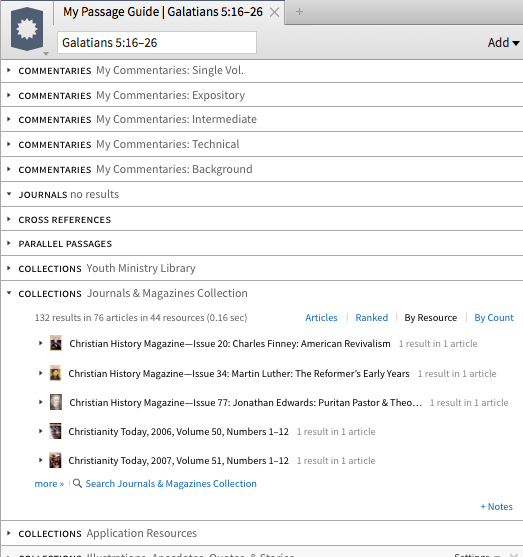This screenshot has height=557, width=523.
Task: Sort results By Count
Action: (x=494, y=318)
